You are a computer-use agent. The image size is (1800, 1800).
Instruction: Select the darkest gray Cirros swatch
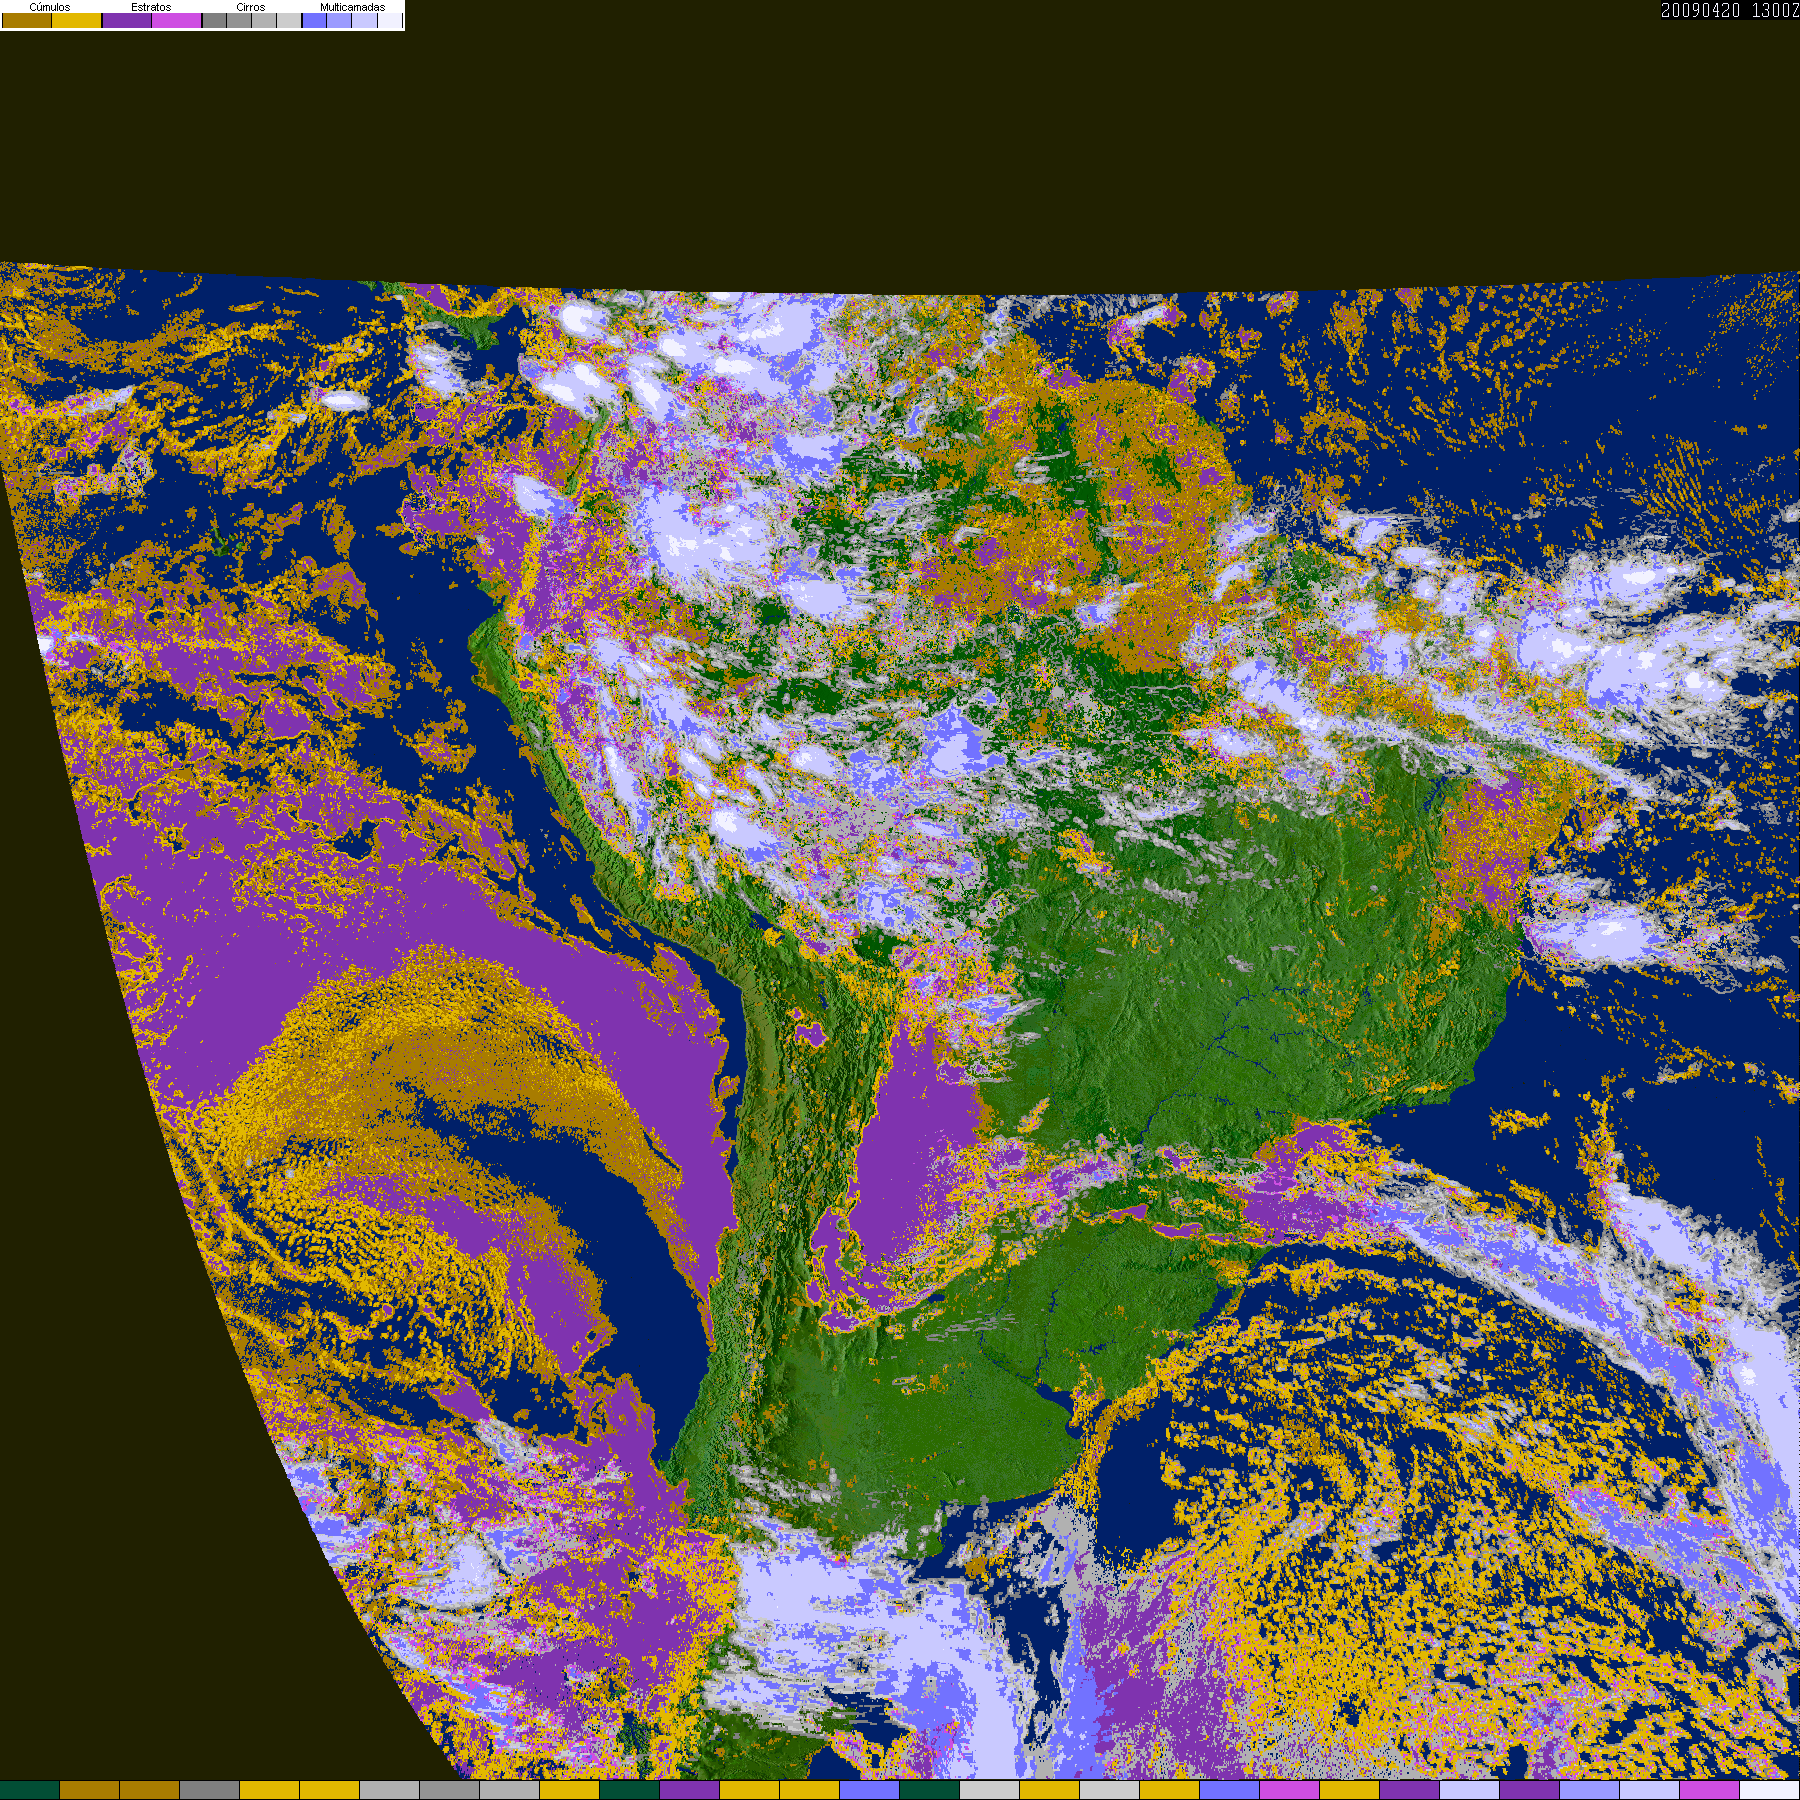(214, 21)
